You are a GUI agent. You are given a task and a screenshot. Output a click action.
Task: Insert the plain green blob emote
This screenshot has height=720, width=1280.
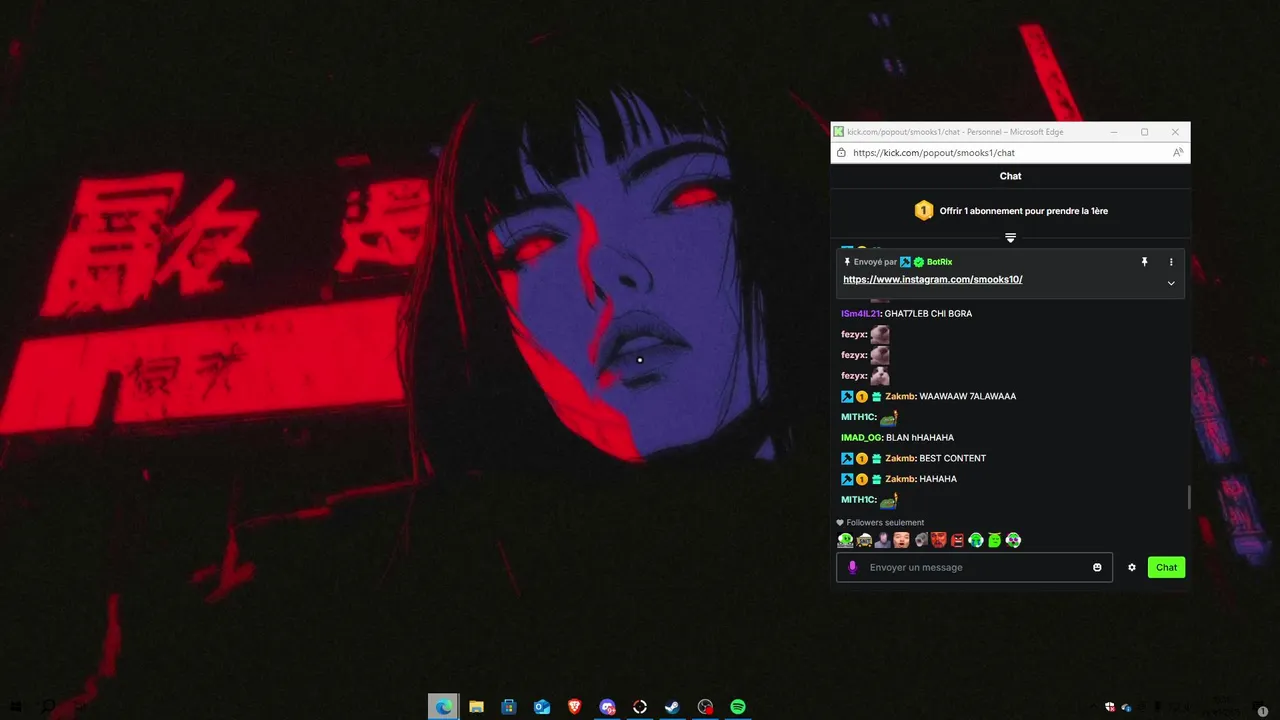point(995,540)
